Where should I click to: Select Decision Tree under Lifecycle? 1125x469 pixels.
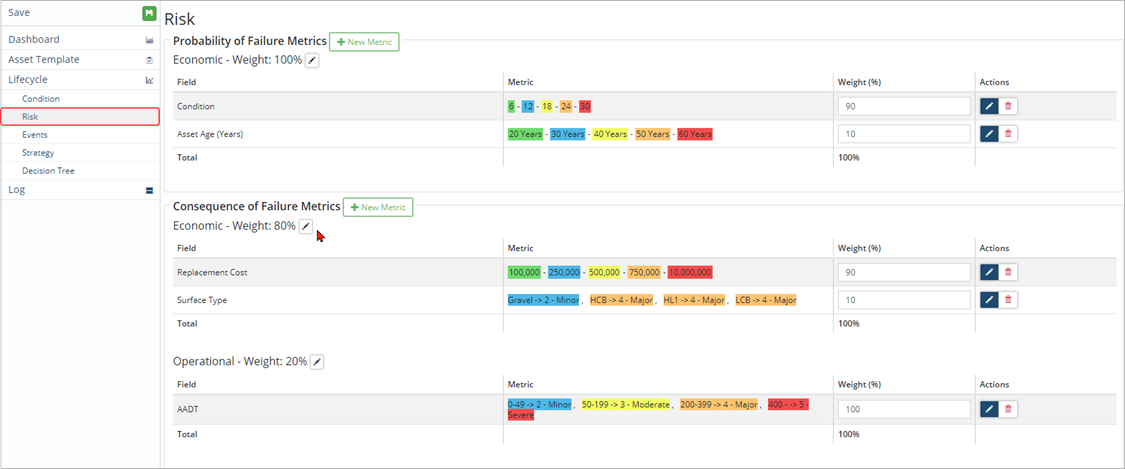pyautogui.click(x=48, y=171)
